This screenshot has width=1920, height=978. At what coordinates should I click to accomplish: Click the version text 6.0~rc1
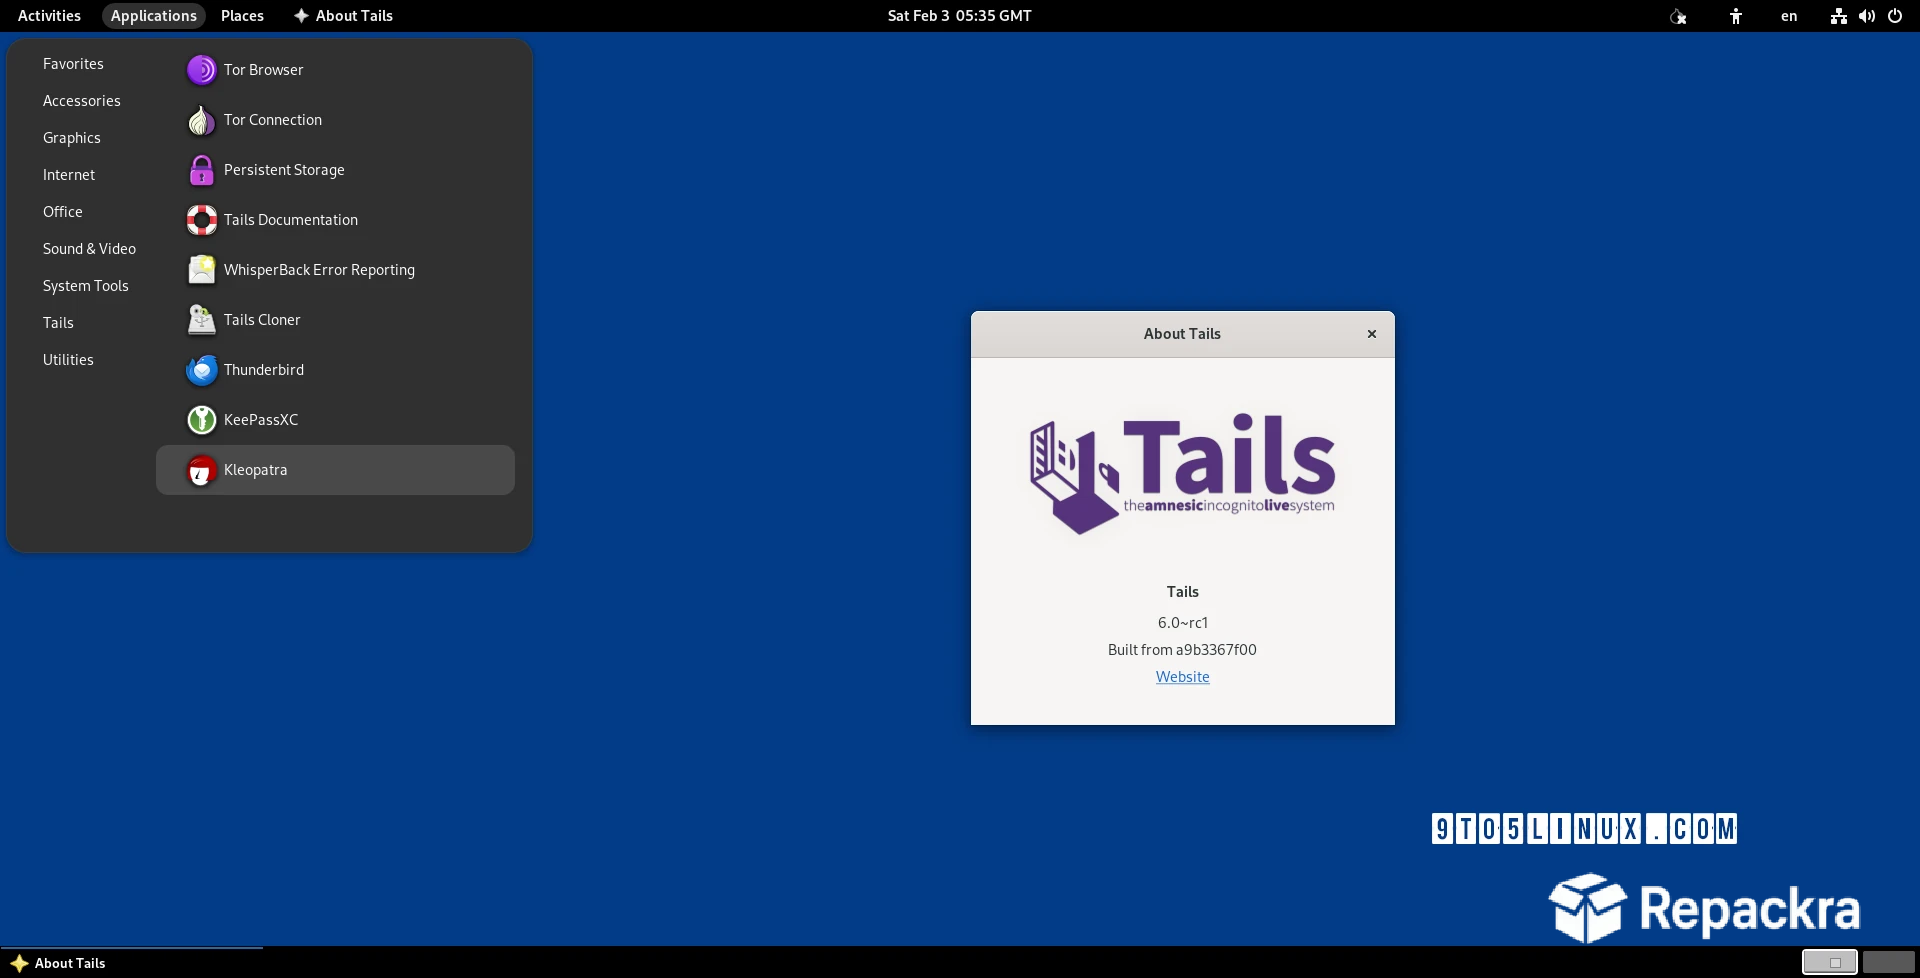[x=1182, y=623]
